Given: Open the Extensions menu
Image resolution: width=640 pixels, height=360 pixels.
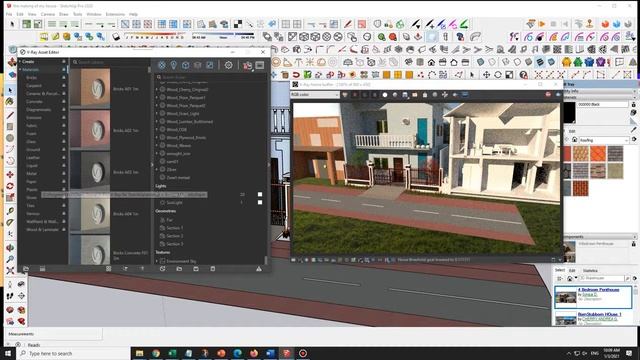Looking at the screenshot, I should 115,14.
